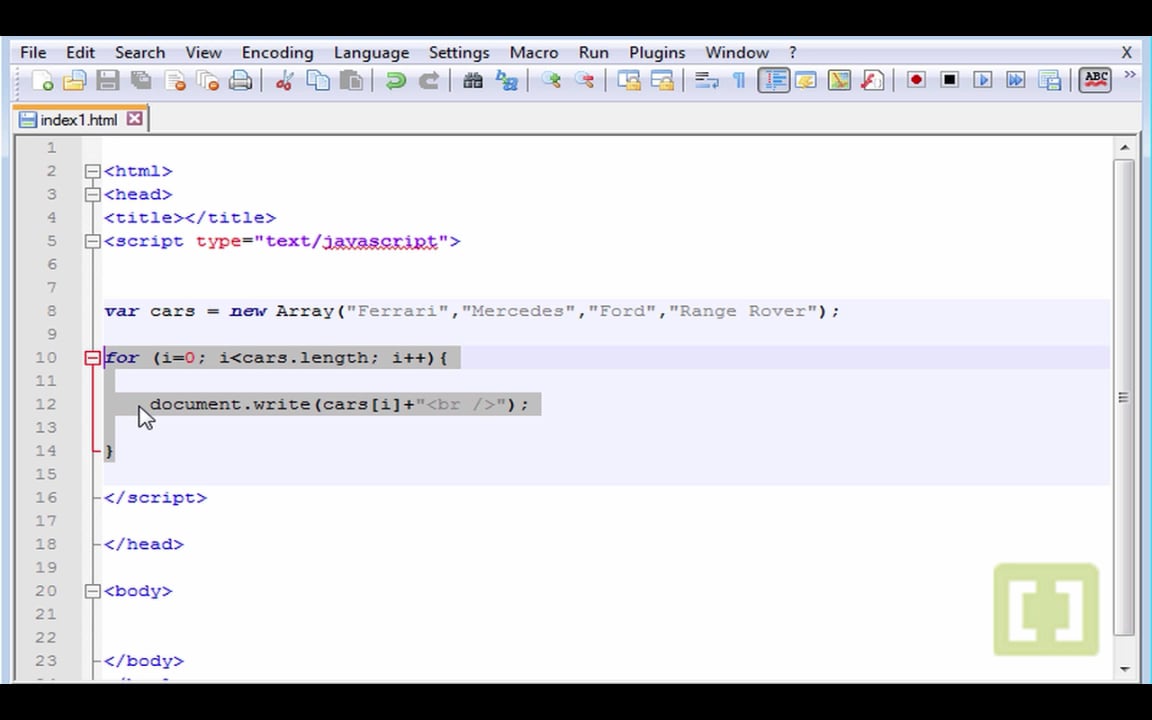
Task: Open the View menu
Action: click(x=204, y=53)
